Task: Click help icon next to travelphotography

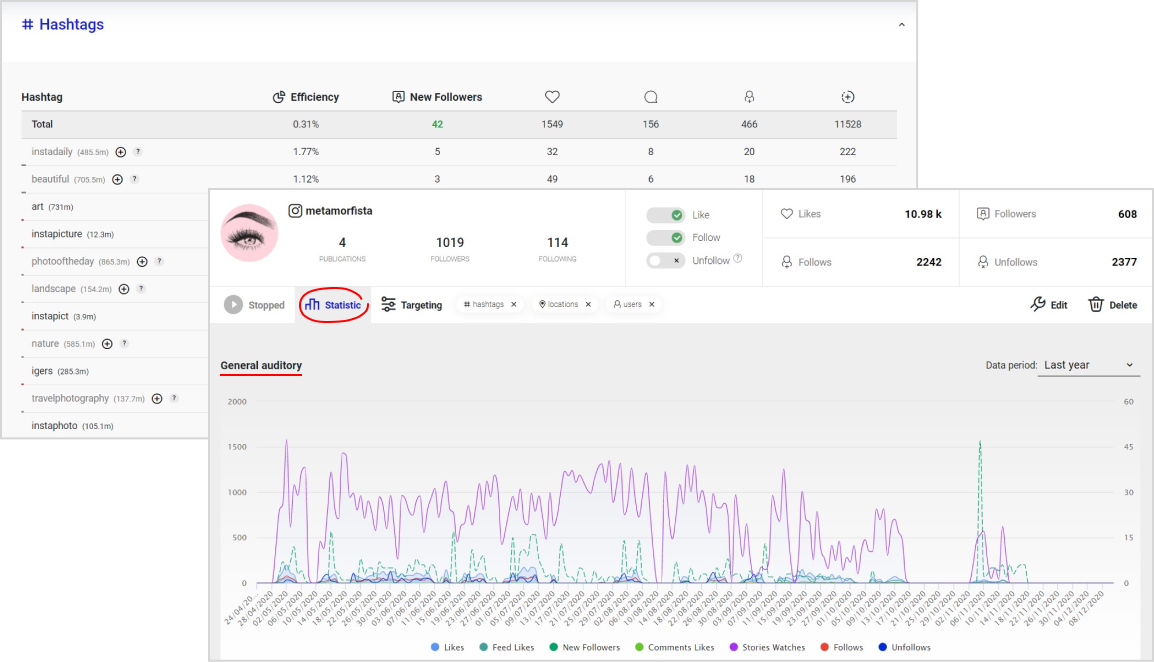Action: [x=174, y=398]
